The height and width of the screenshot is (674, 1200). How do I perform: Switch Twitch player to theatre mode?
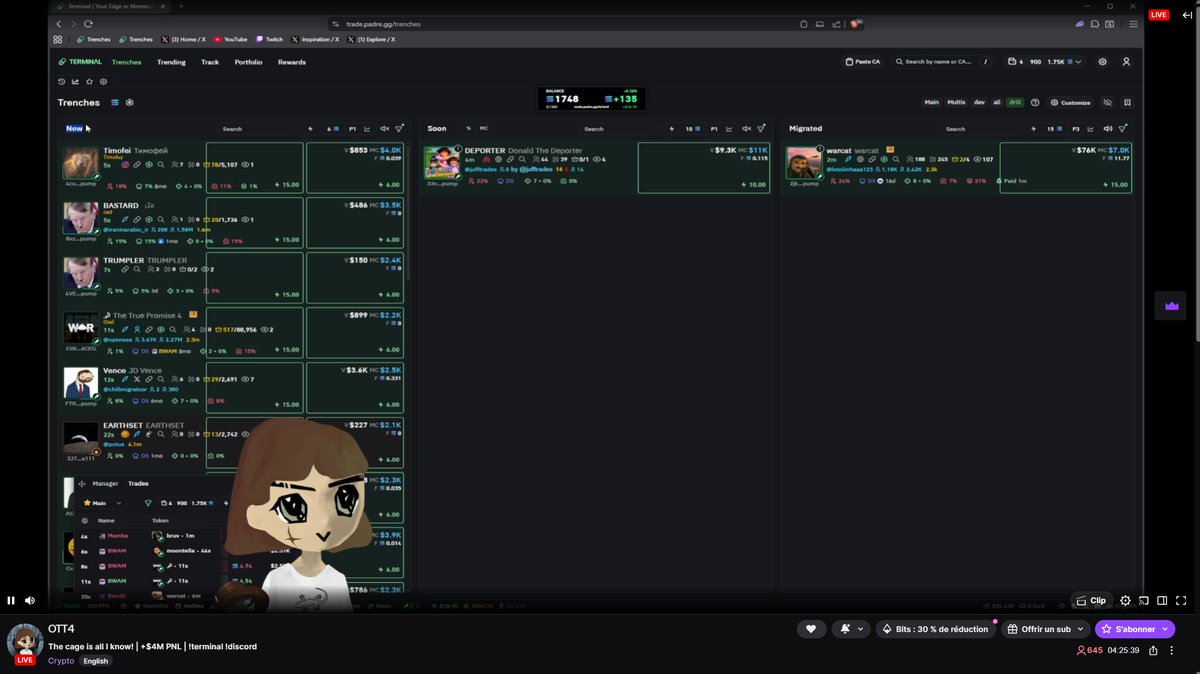coord(1162,600)
